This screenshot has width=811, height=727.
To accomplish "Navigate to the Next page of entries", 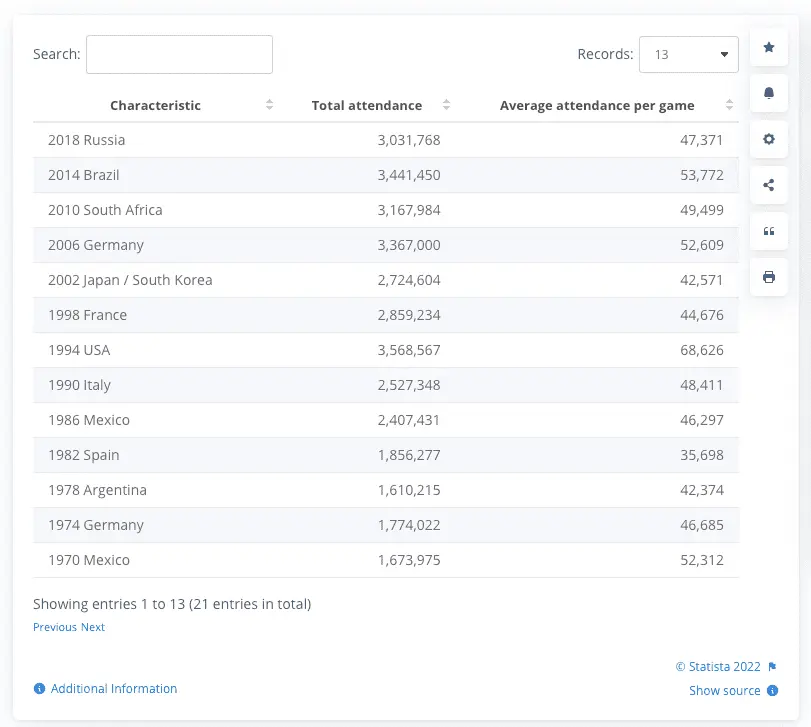I will (92, 626).
